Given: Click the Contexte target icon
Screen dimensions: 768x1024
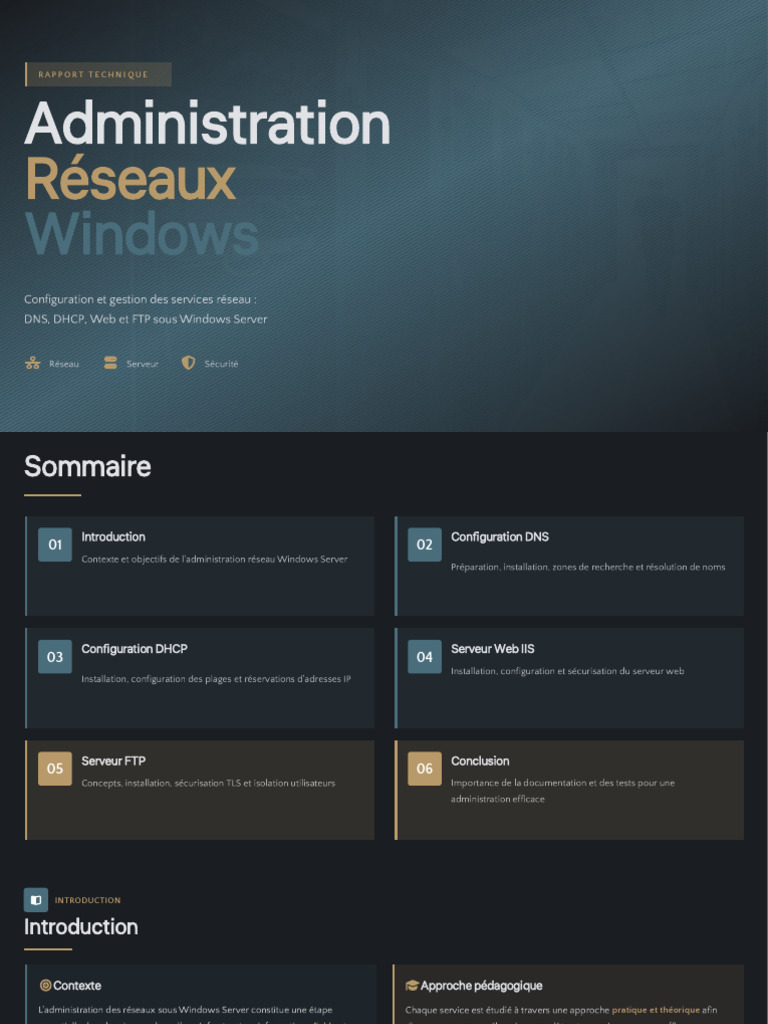Looking at the screenshot, I should click(x=45, y=985).
